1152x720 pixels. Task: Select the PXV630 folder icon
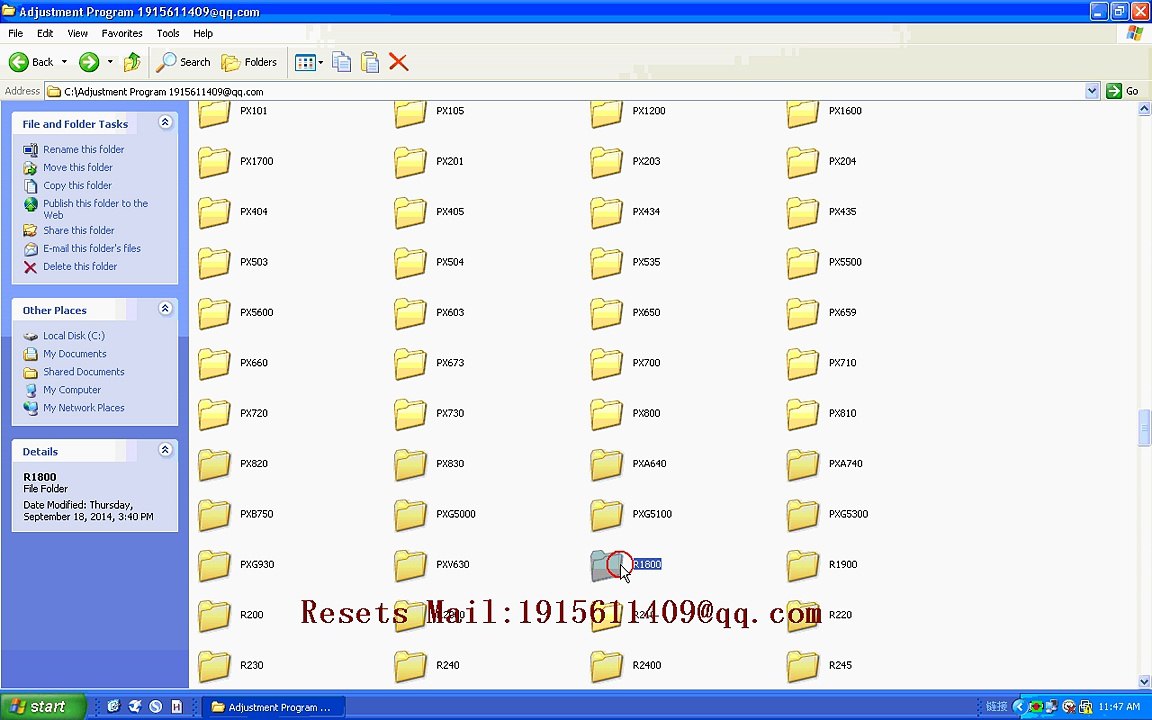pos(411,565)
